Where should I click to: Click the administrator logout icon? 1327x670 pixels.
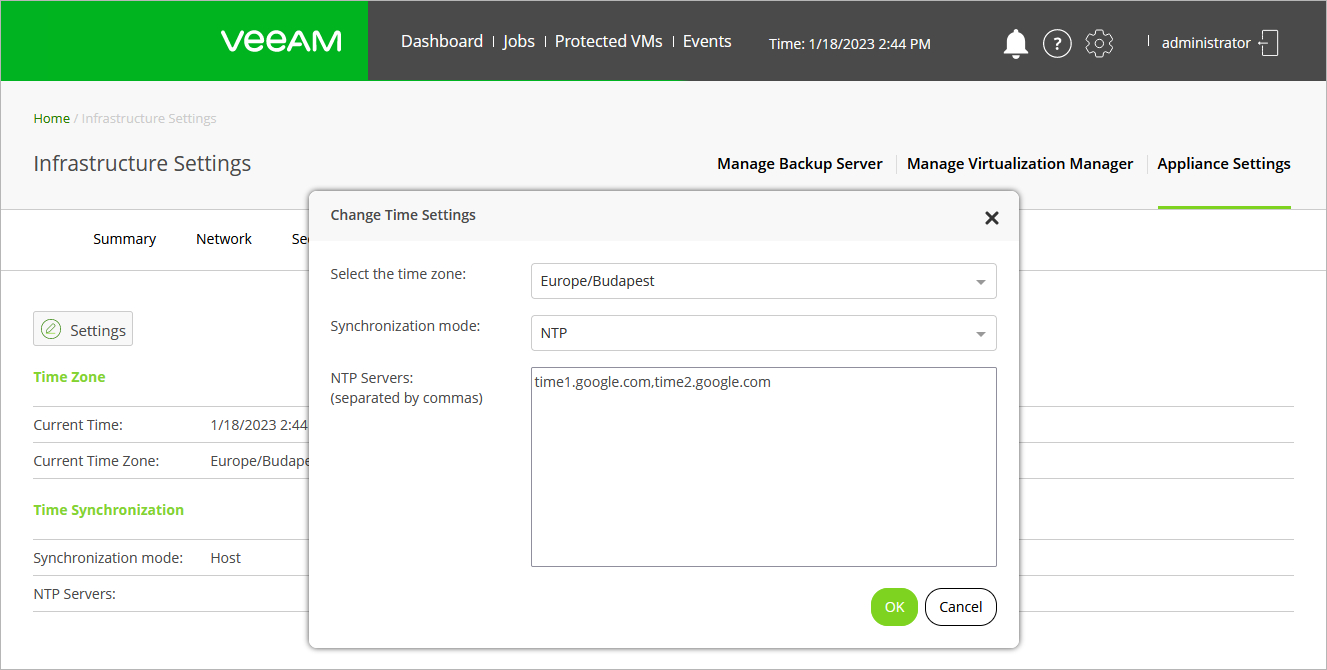click(x=1269, y=43)
